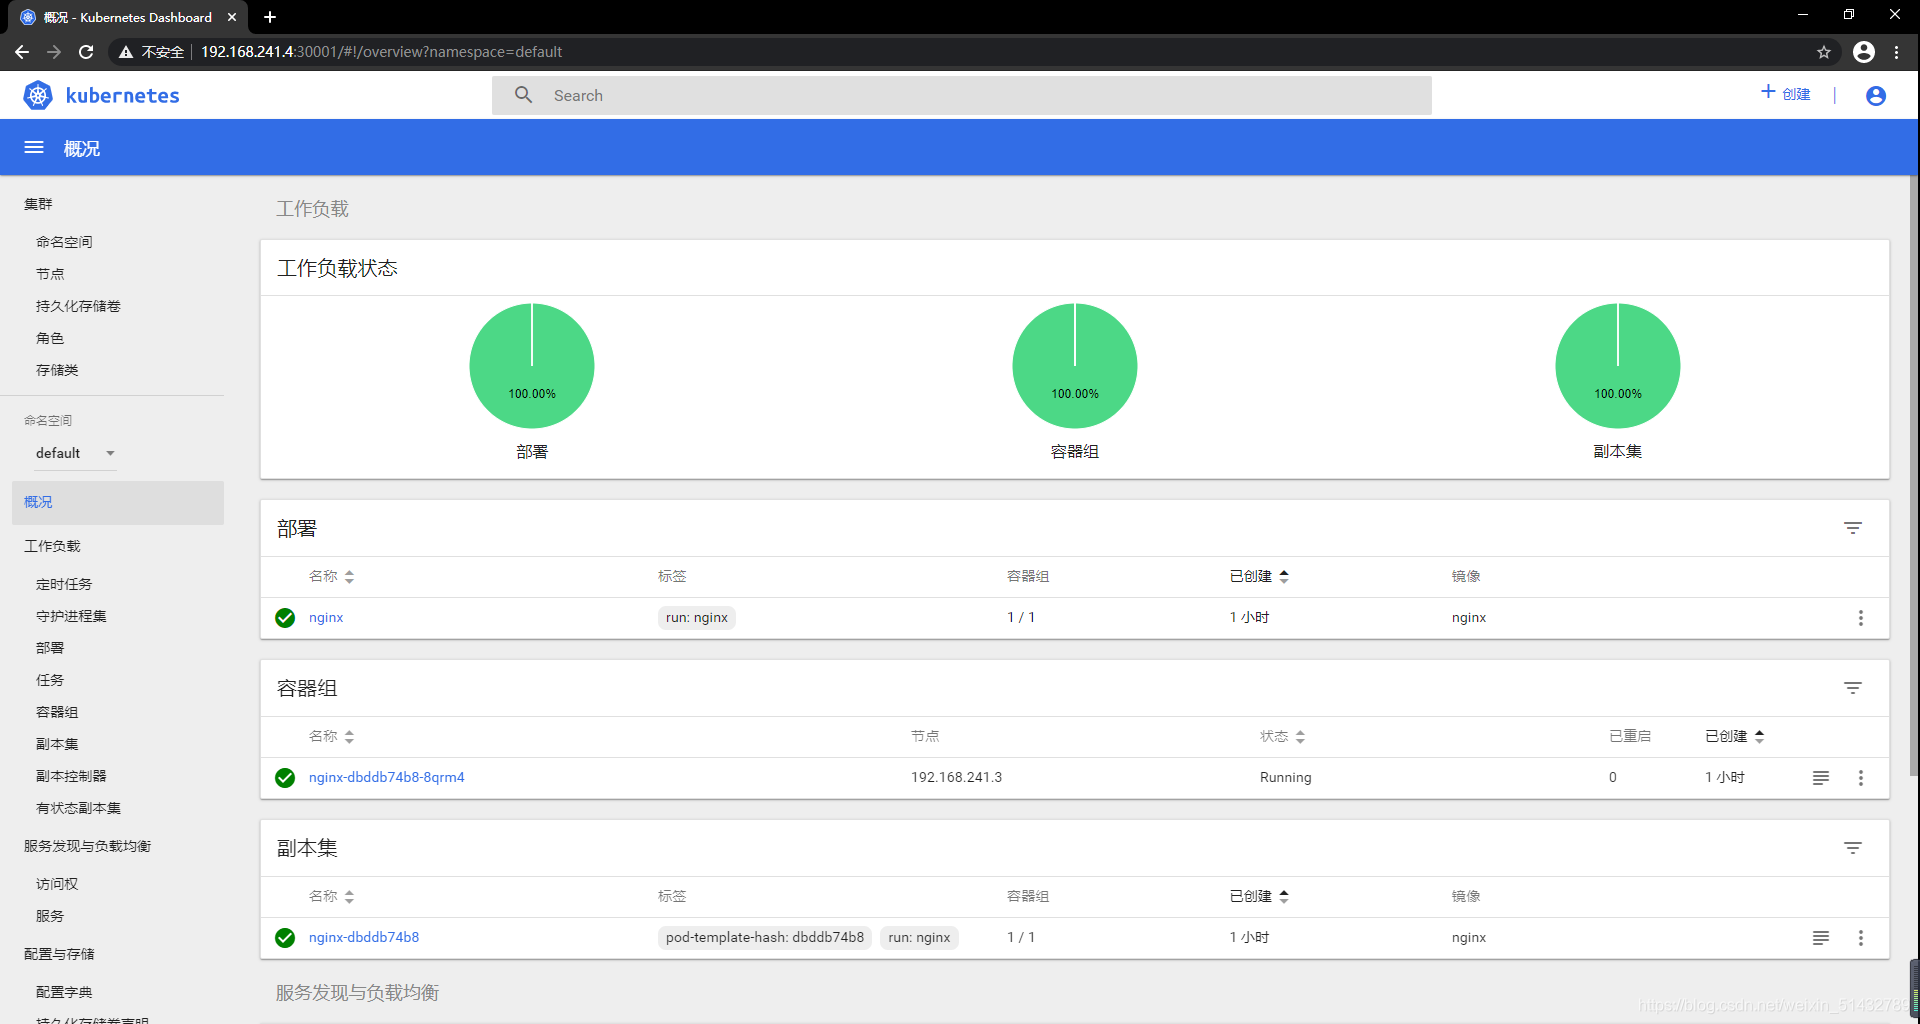The image size is (1920, 1024).
Task: Open 角色 in sidebar
Action: [50, 338]
